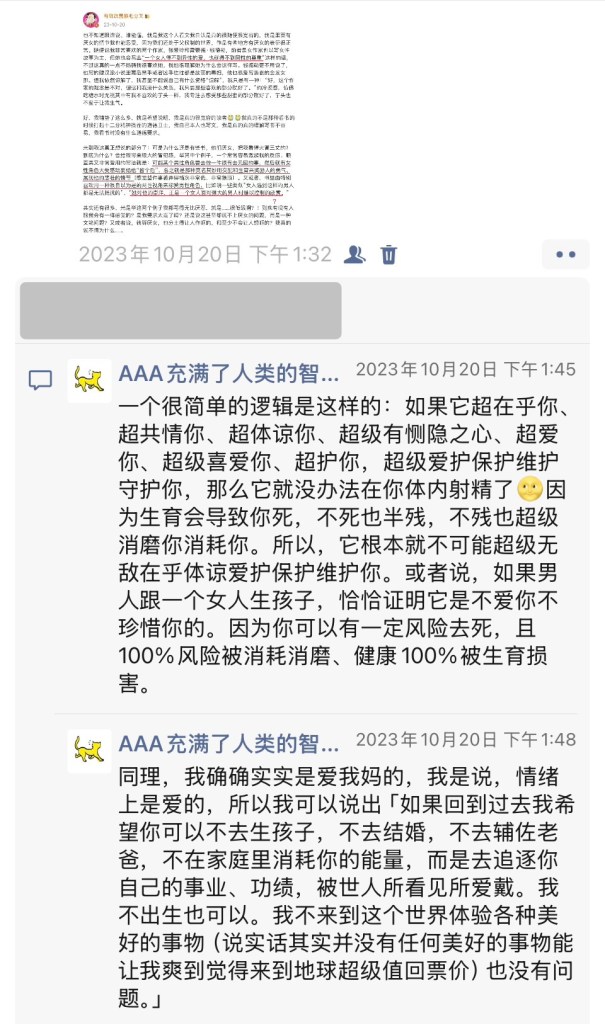Click the comment bubble icon beside first reply
605x1024 pixels.
click(40, 380)
